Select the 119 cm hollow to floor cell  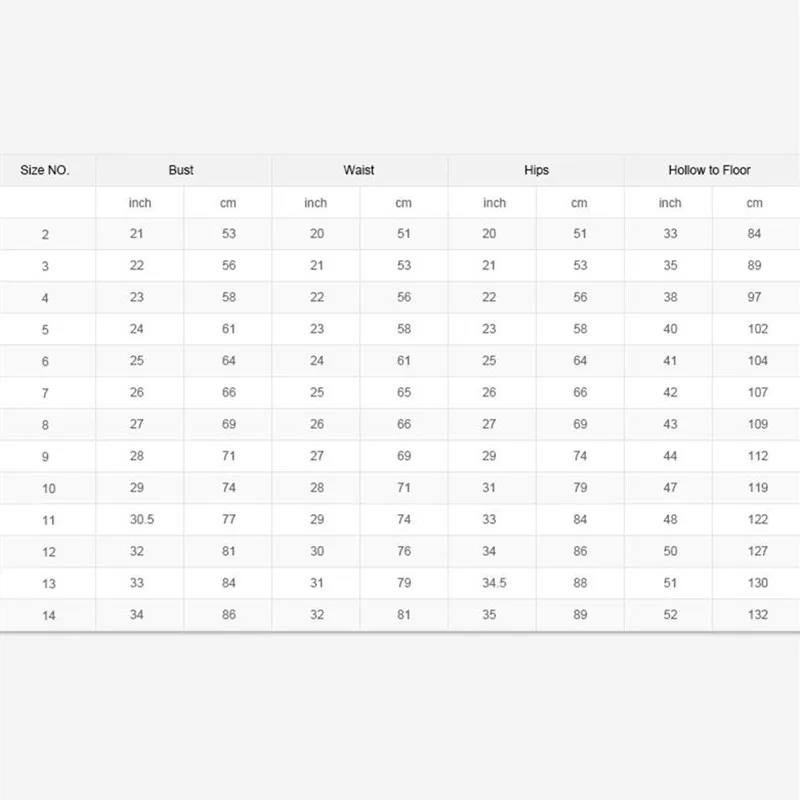tap(757, 488)
